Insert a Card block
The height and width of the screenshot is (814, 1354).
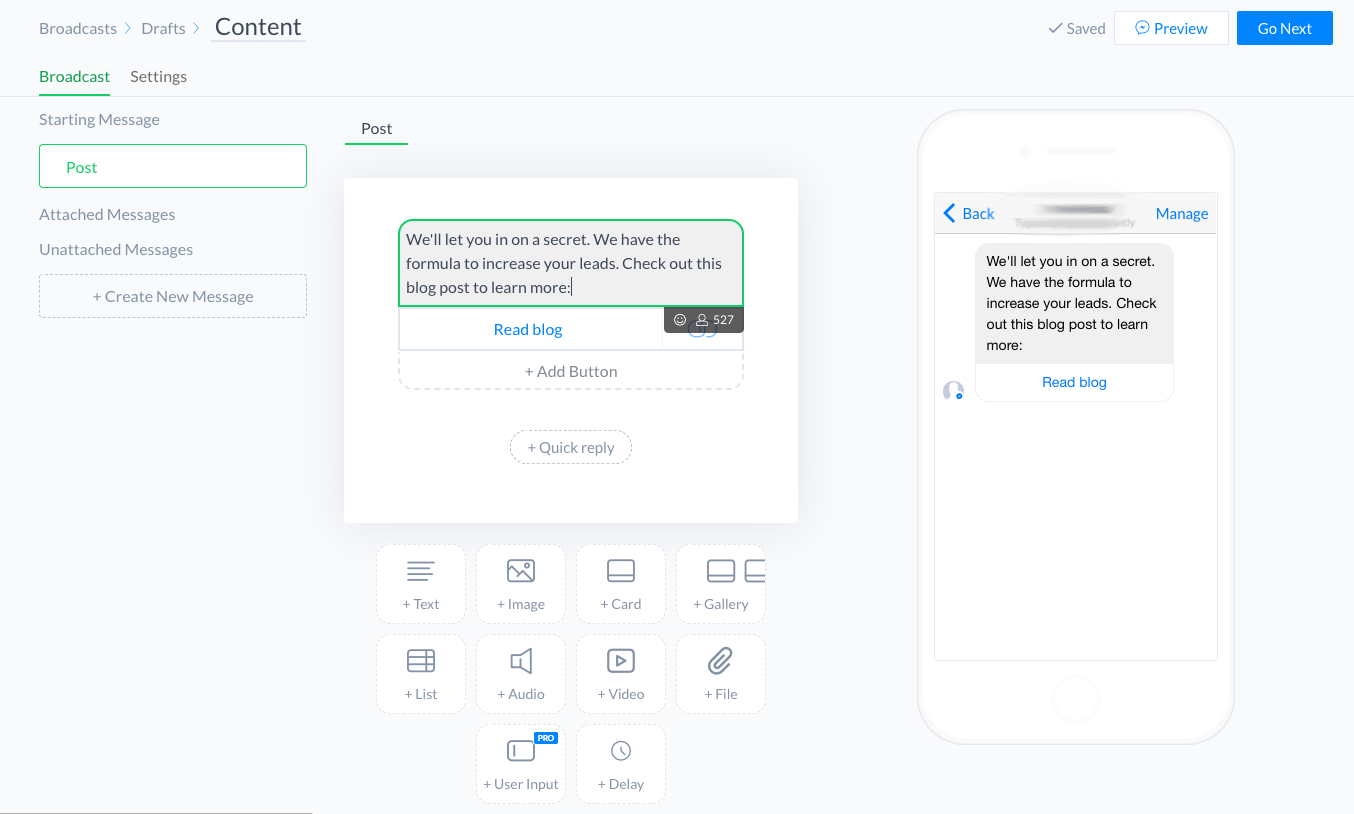621,584
